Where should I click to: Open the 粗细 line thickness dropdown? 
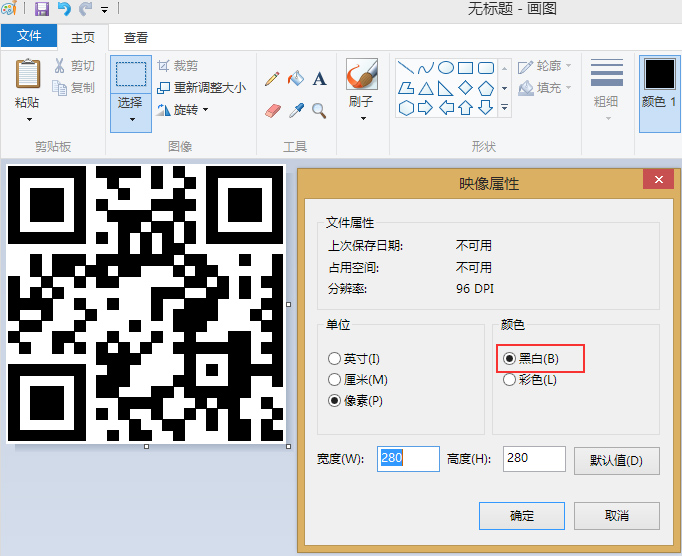607,90
